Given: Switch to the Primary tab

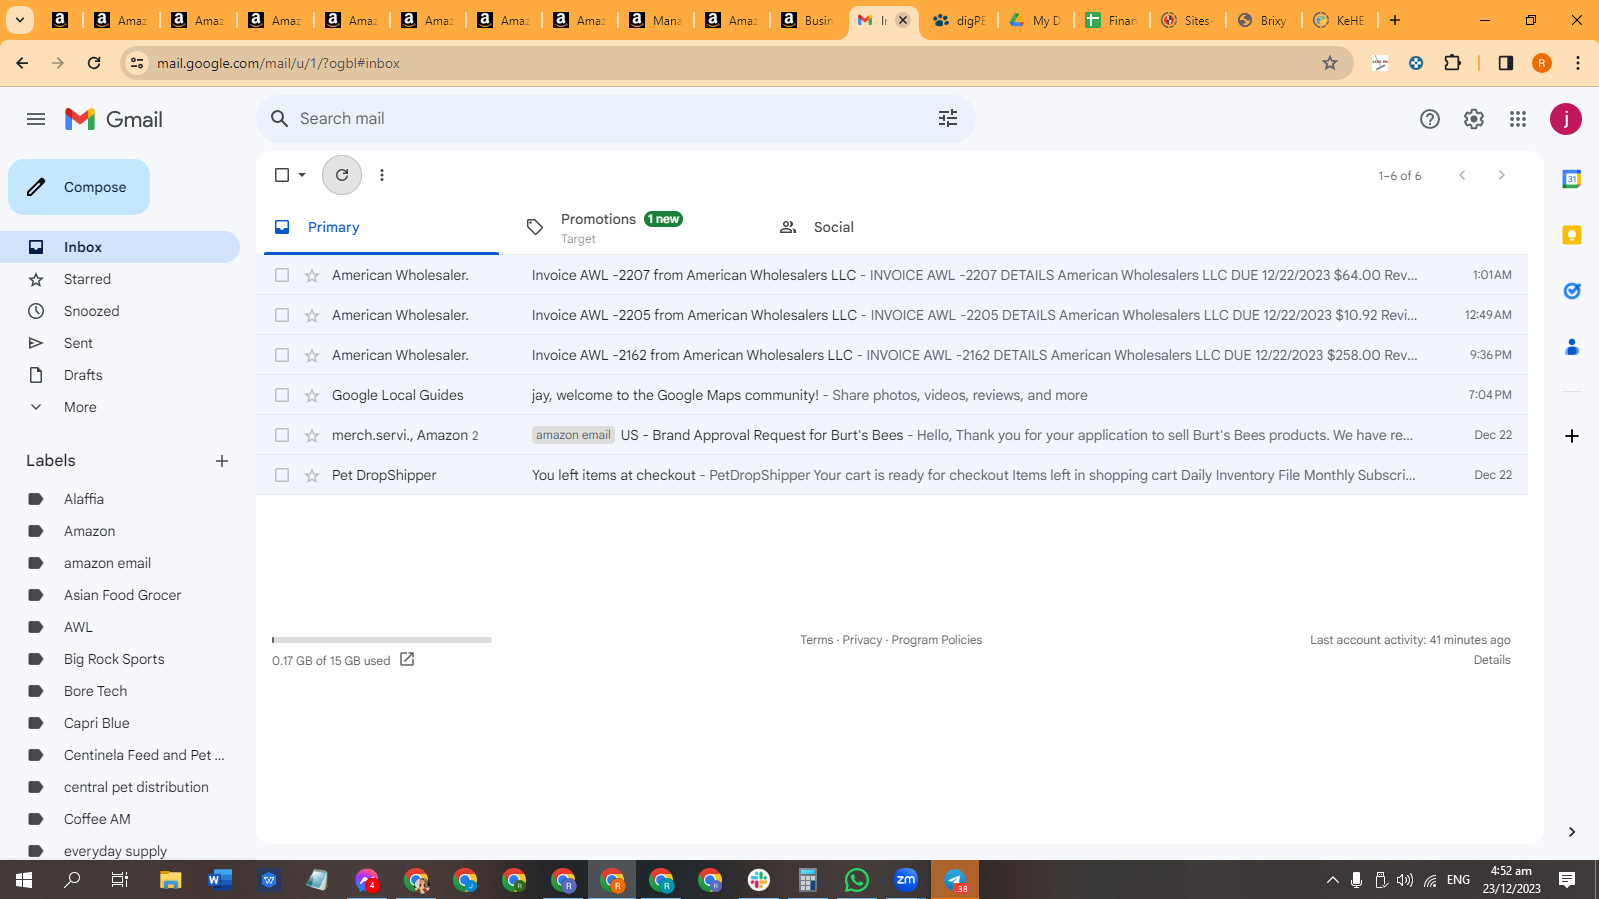Looking at the screenshot, I should pos(381,227).
